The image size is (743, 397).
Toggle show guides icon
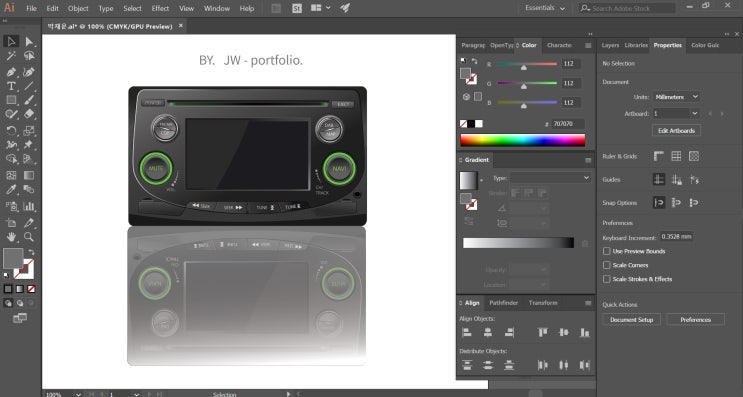[659, 180]
